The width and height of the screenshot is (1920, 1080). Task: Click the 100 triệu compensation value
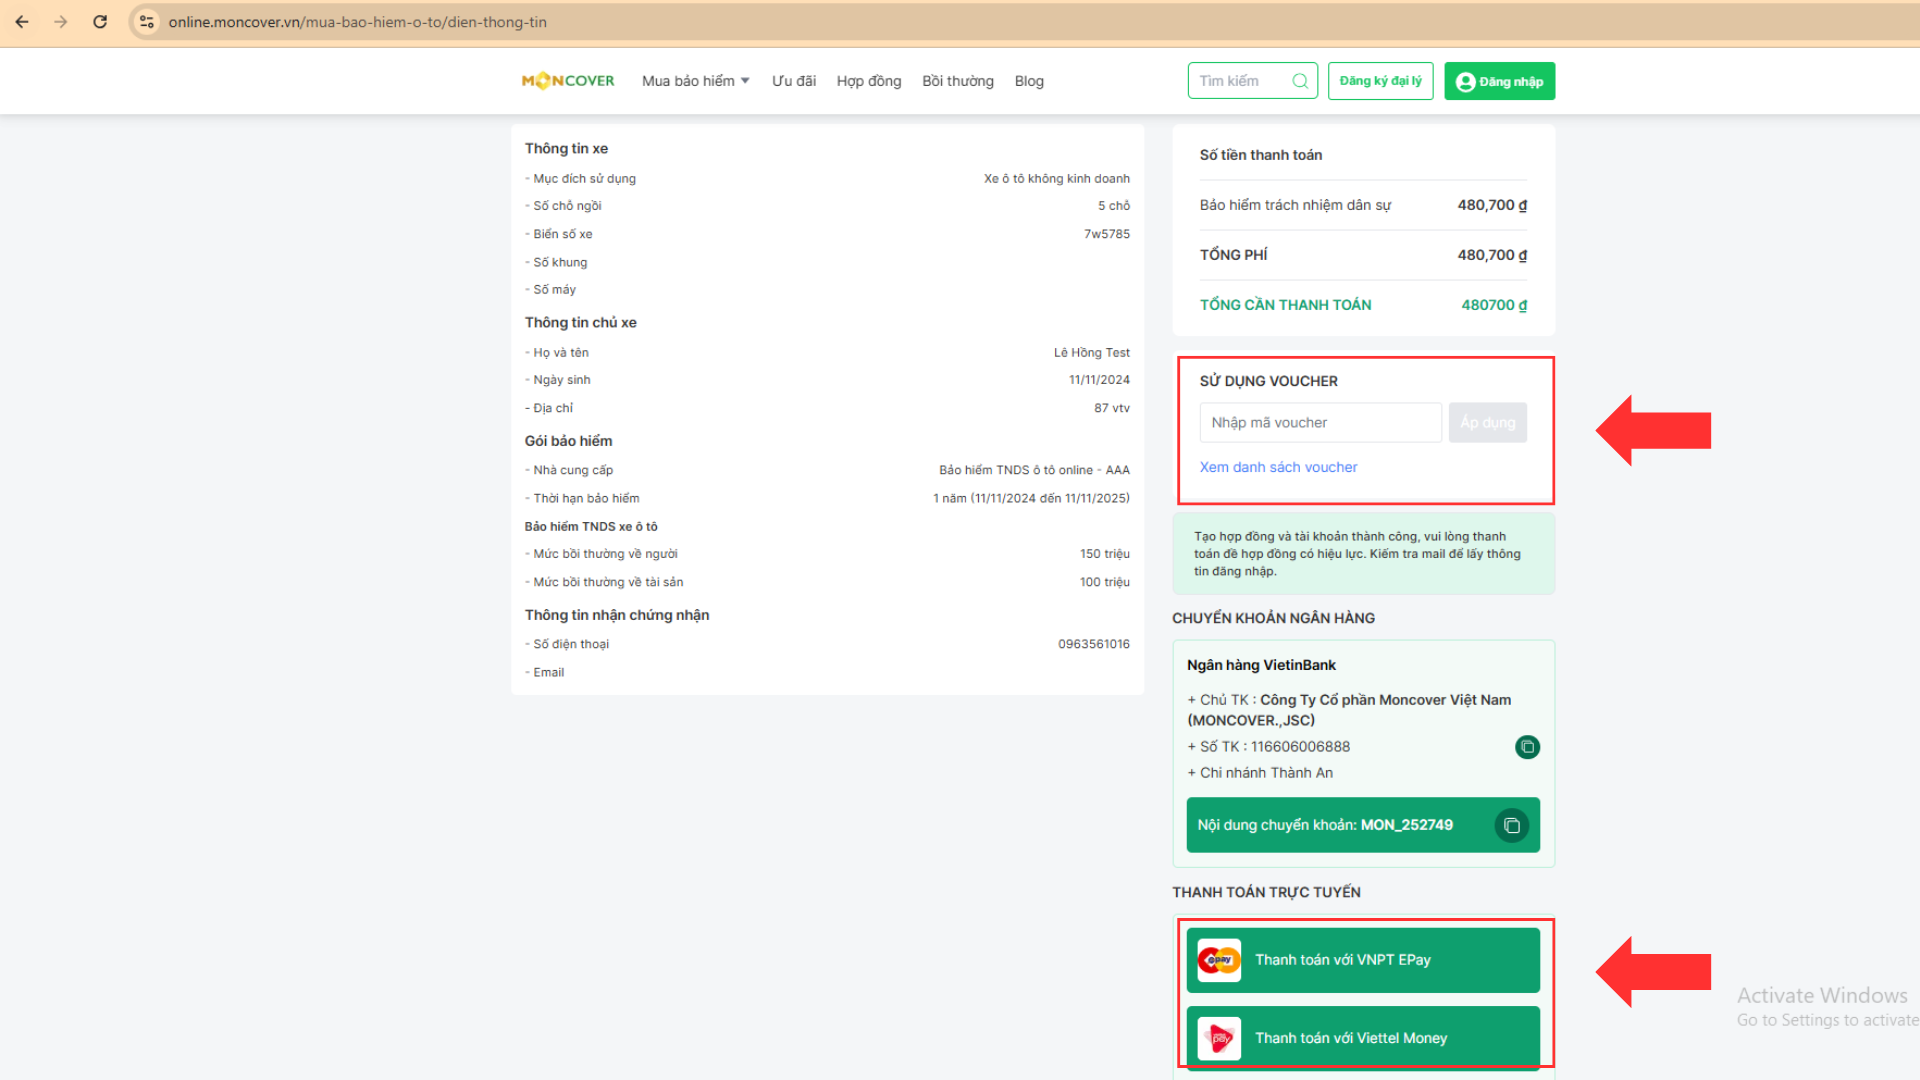point(1104,582)
